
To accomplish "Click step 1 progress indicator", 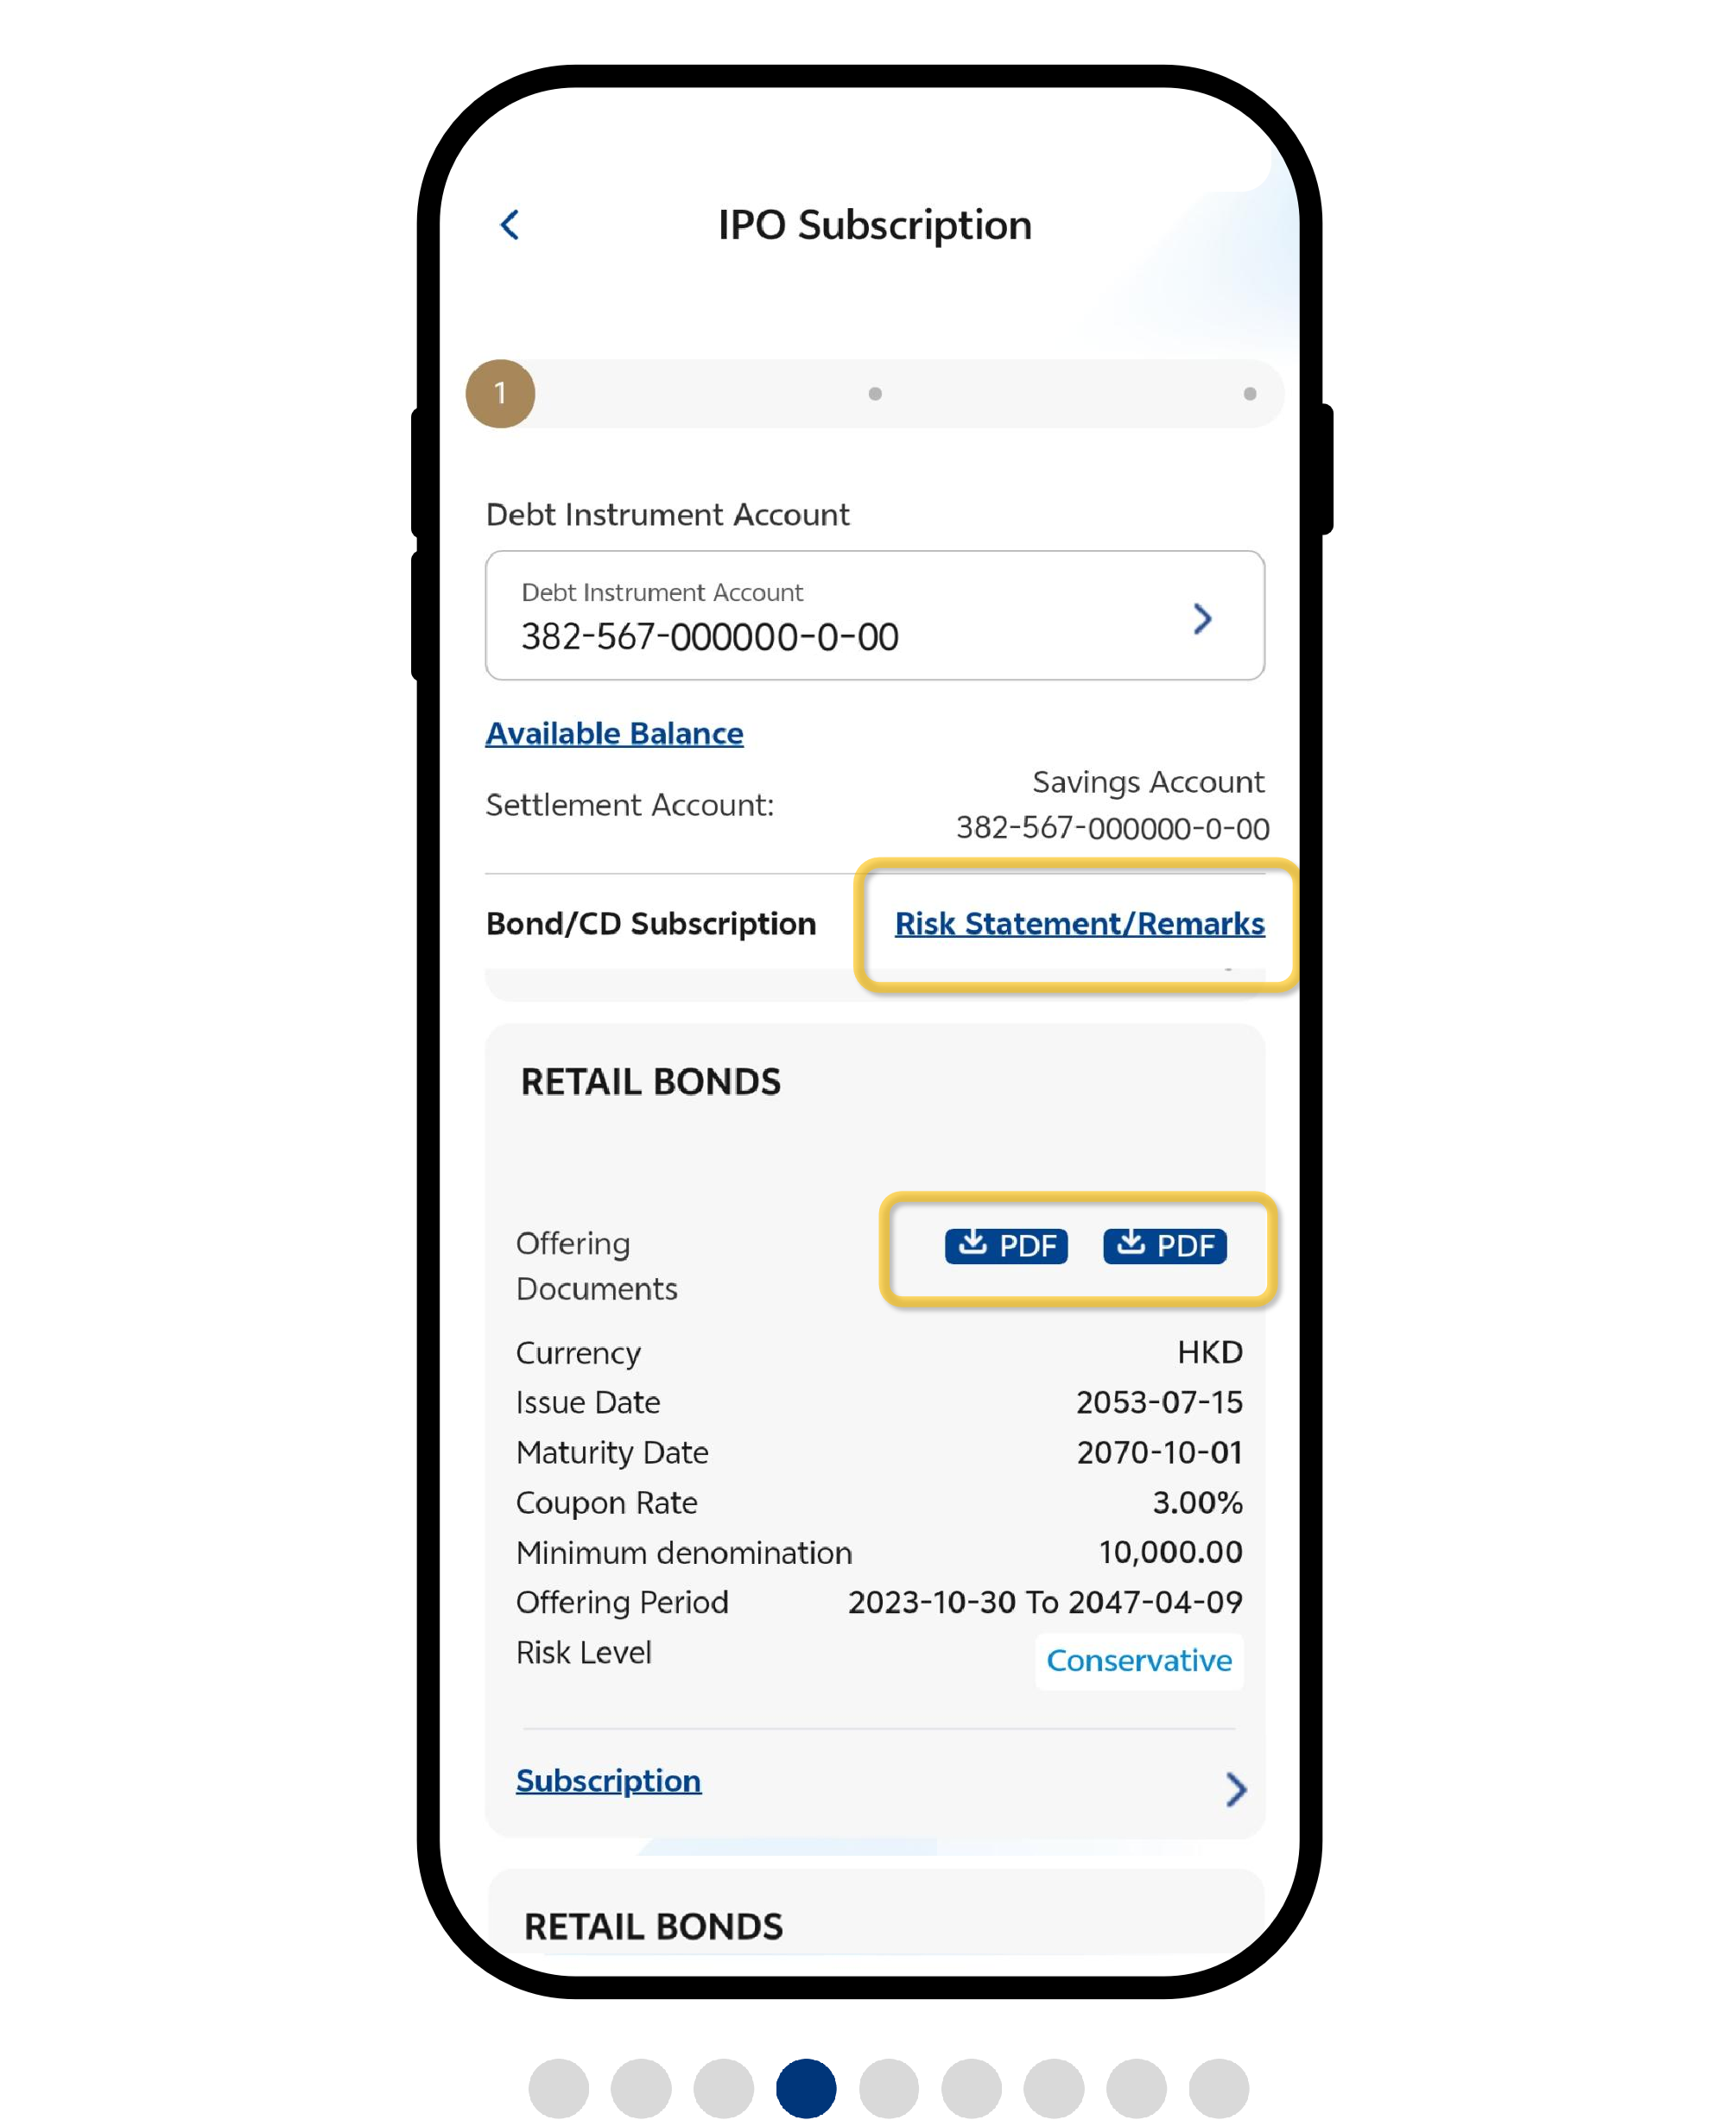I will coord(500,393).
